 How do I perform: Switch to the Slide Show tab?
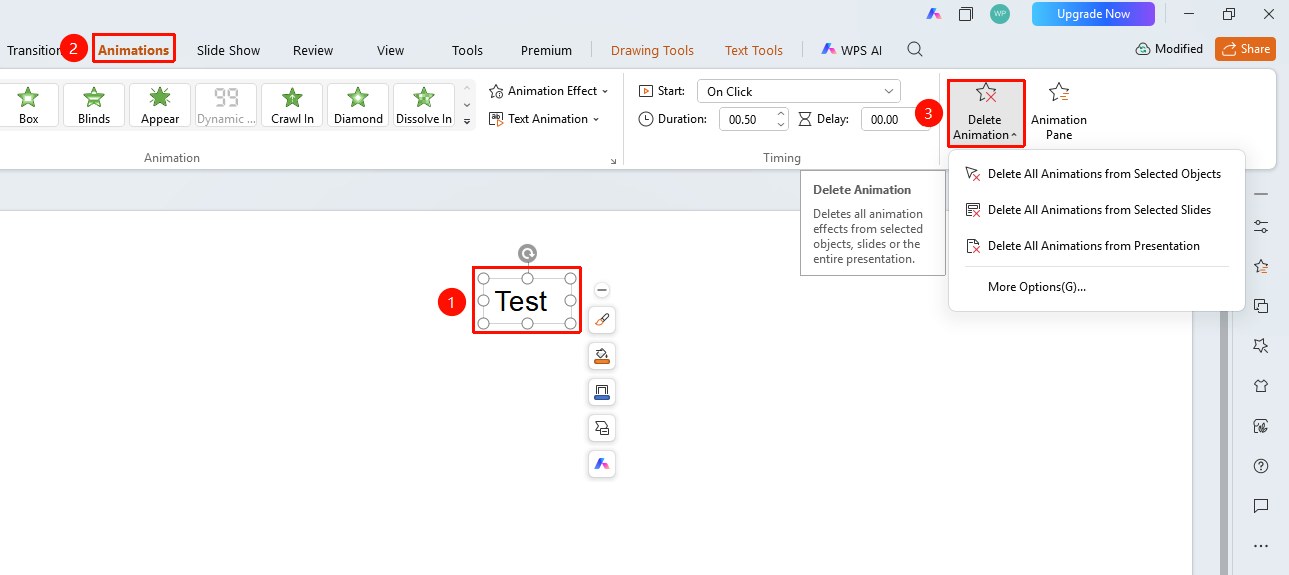[228, 50]
